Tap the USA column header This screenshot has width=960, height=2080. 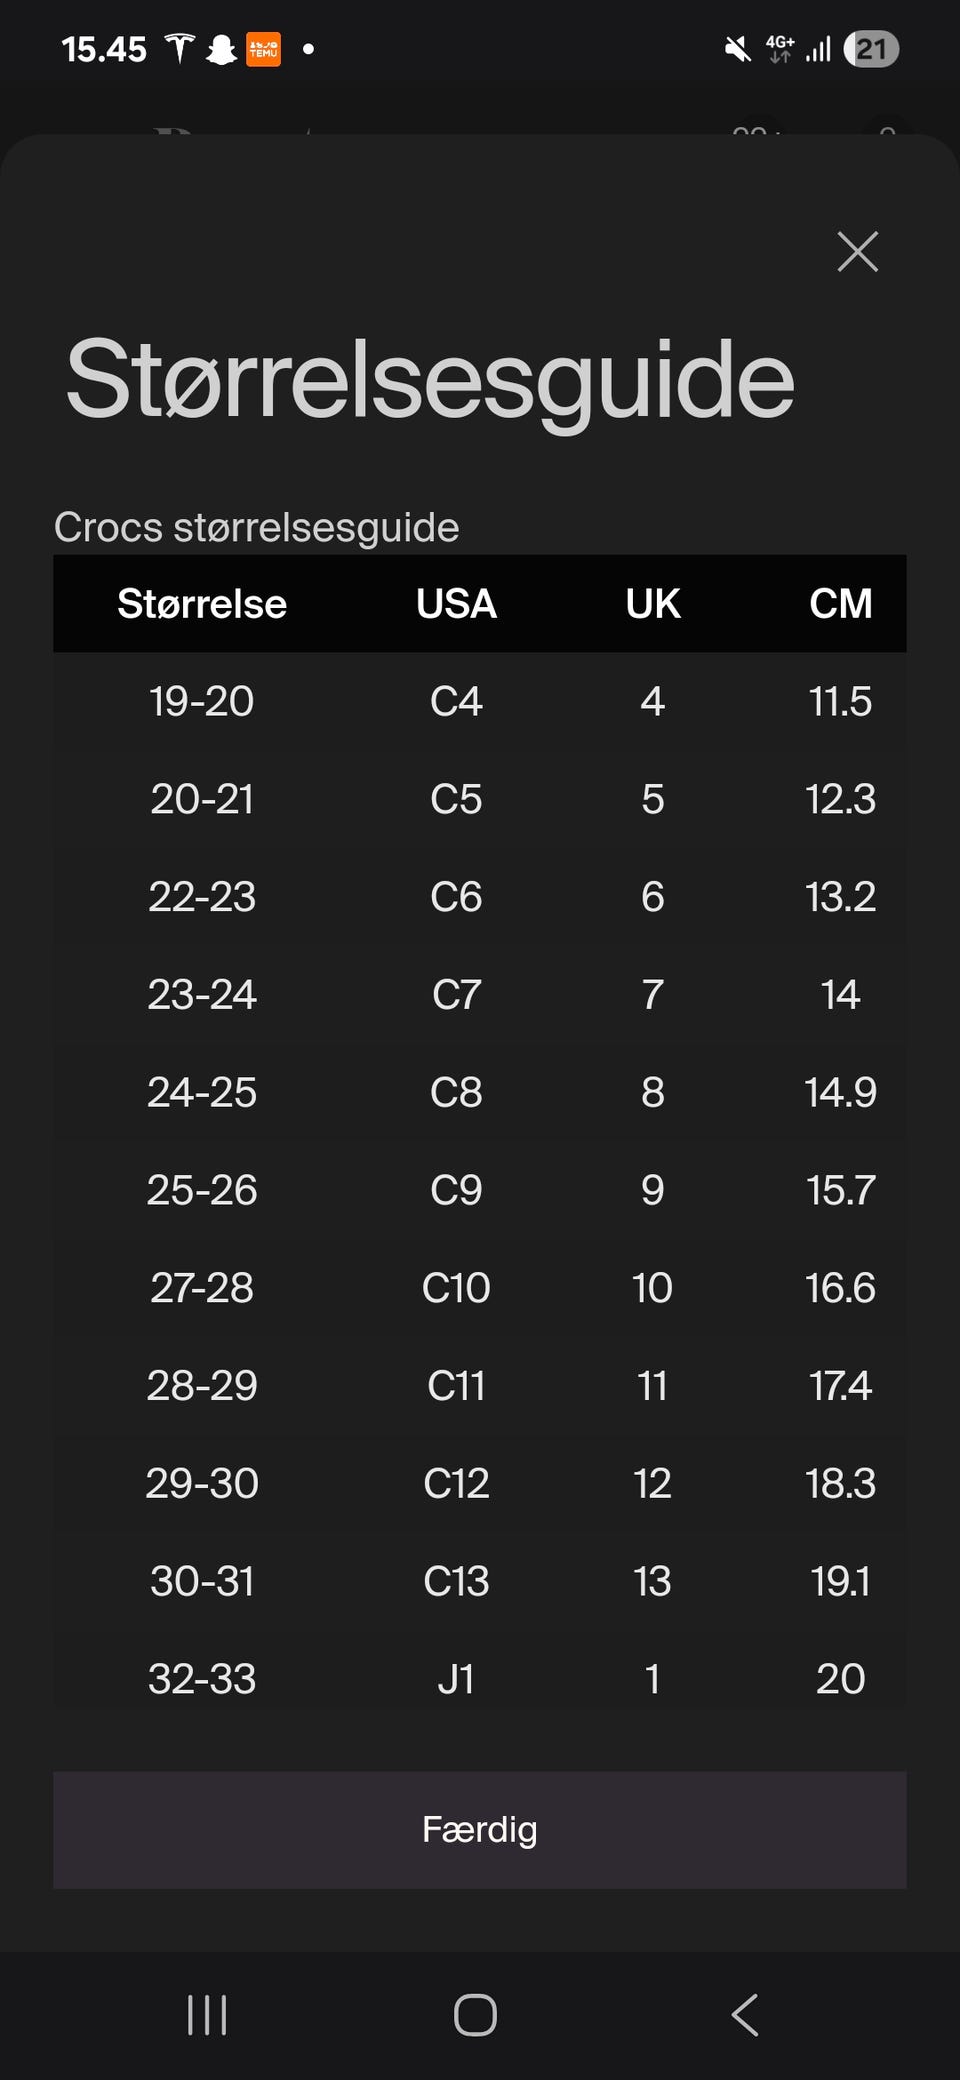coord(456,604)
